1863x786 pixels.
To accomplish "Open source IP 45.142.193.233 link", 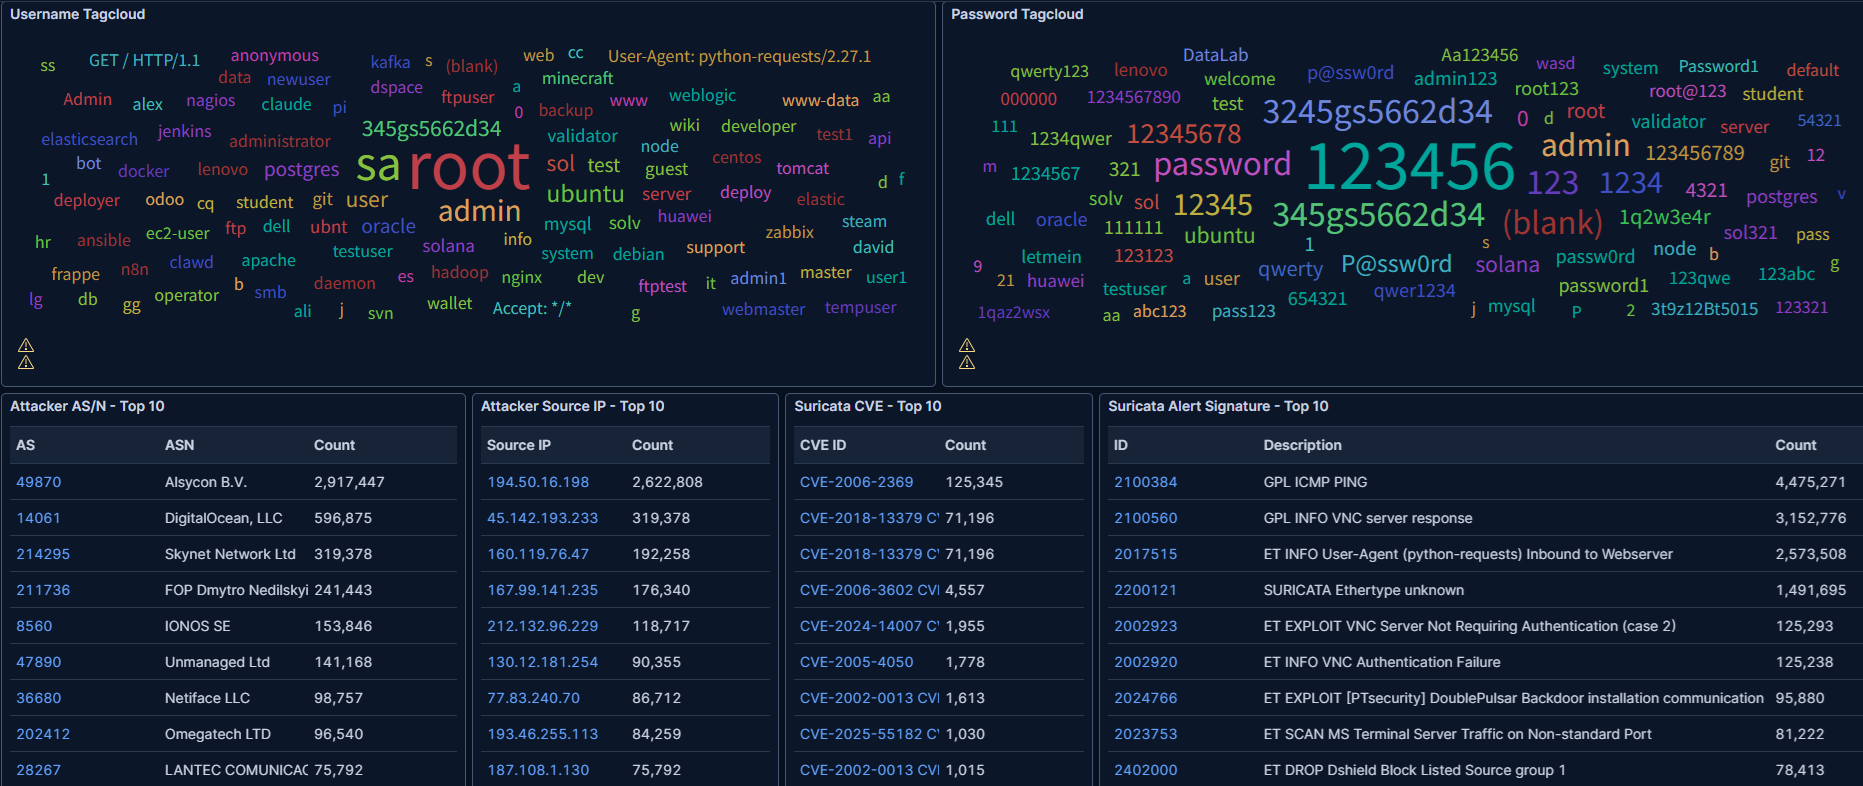I will click(x=542, y=518).
